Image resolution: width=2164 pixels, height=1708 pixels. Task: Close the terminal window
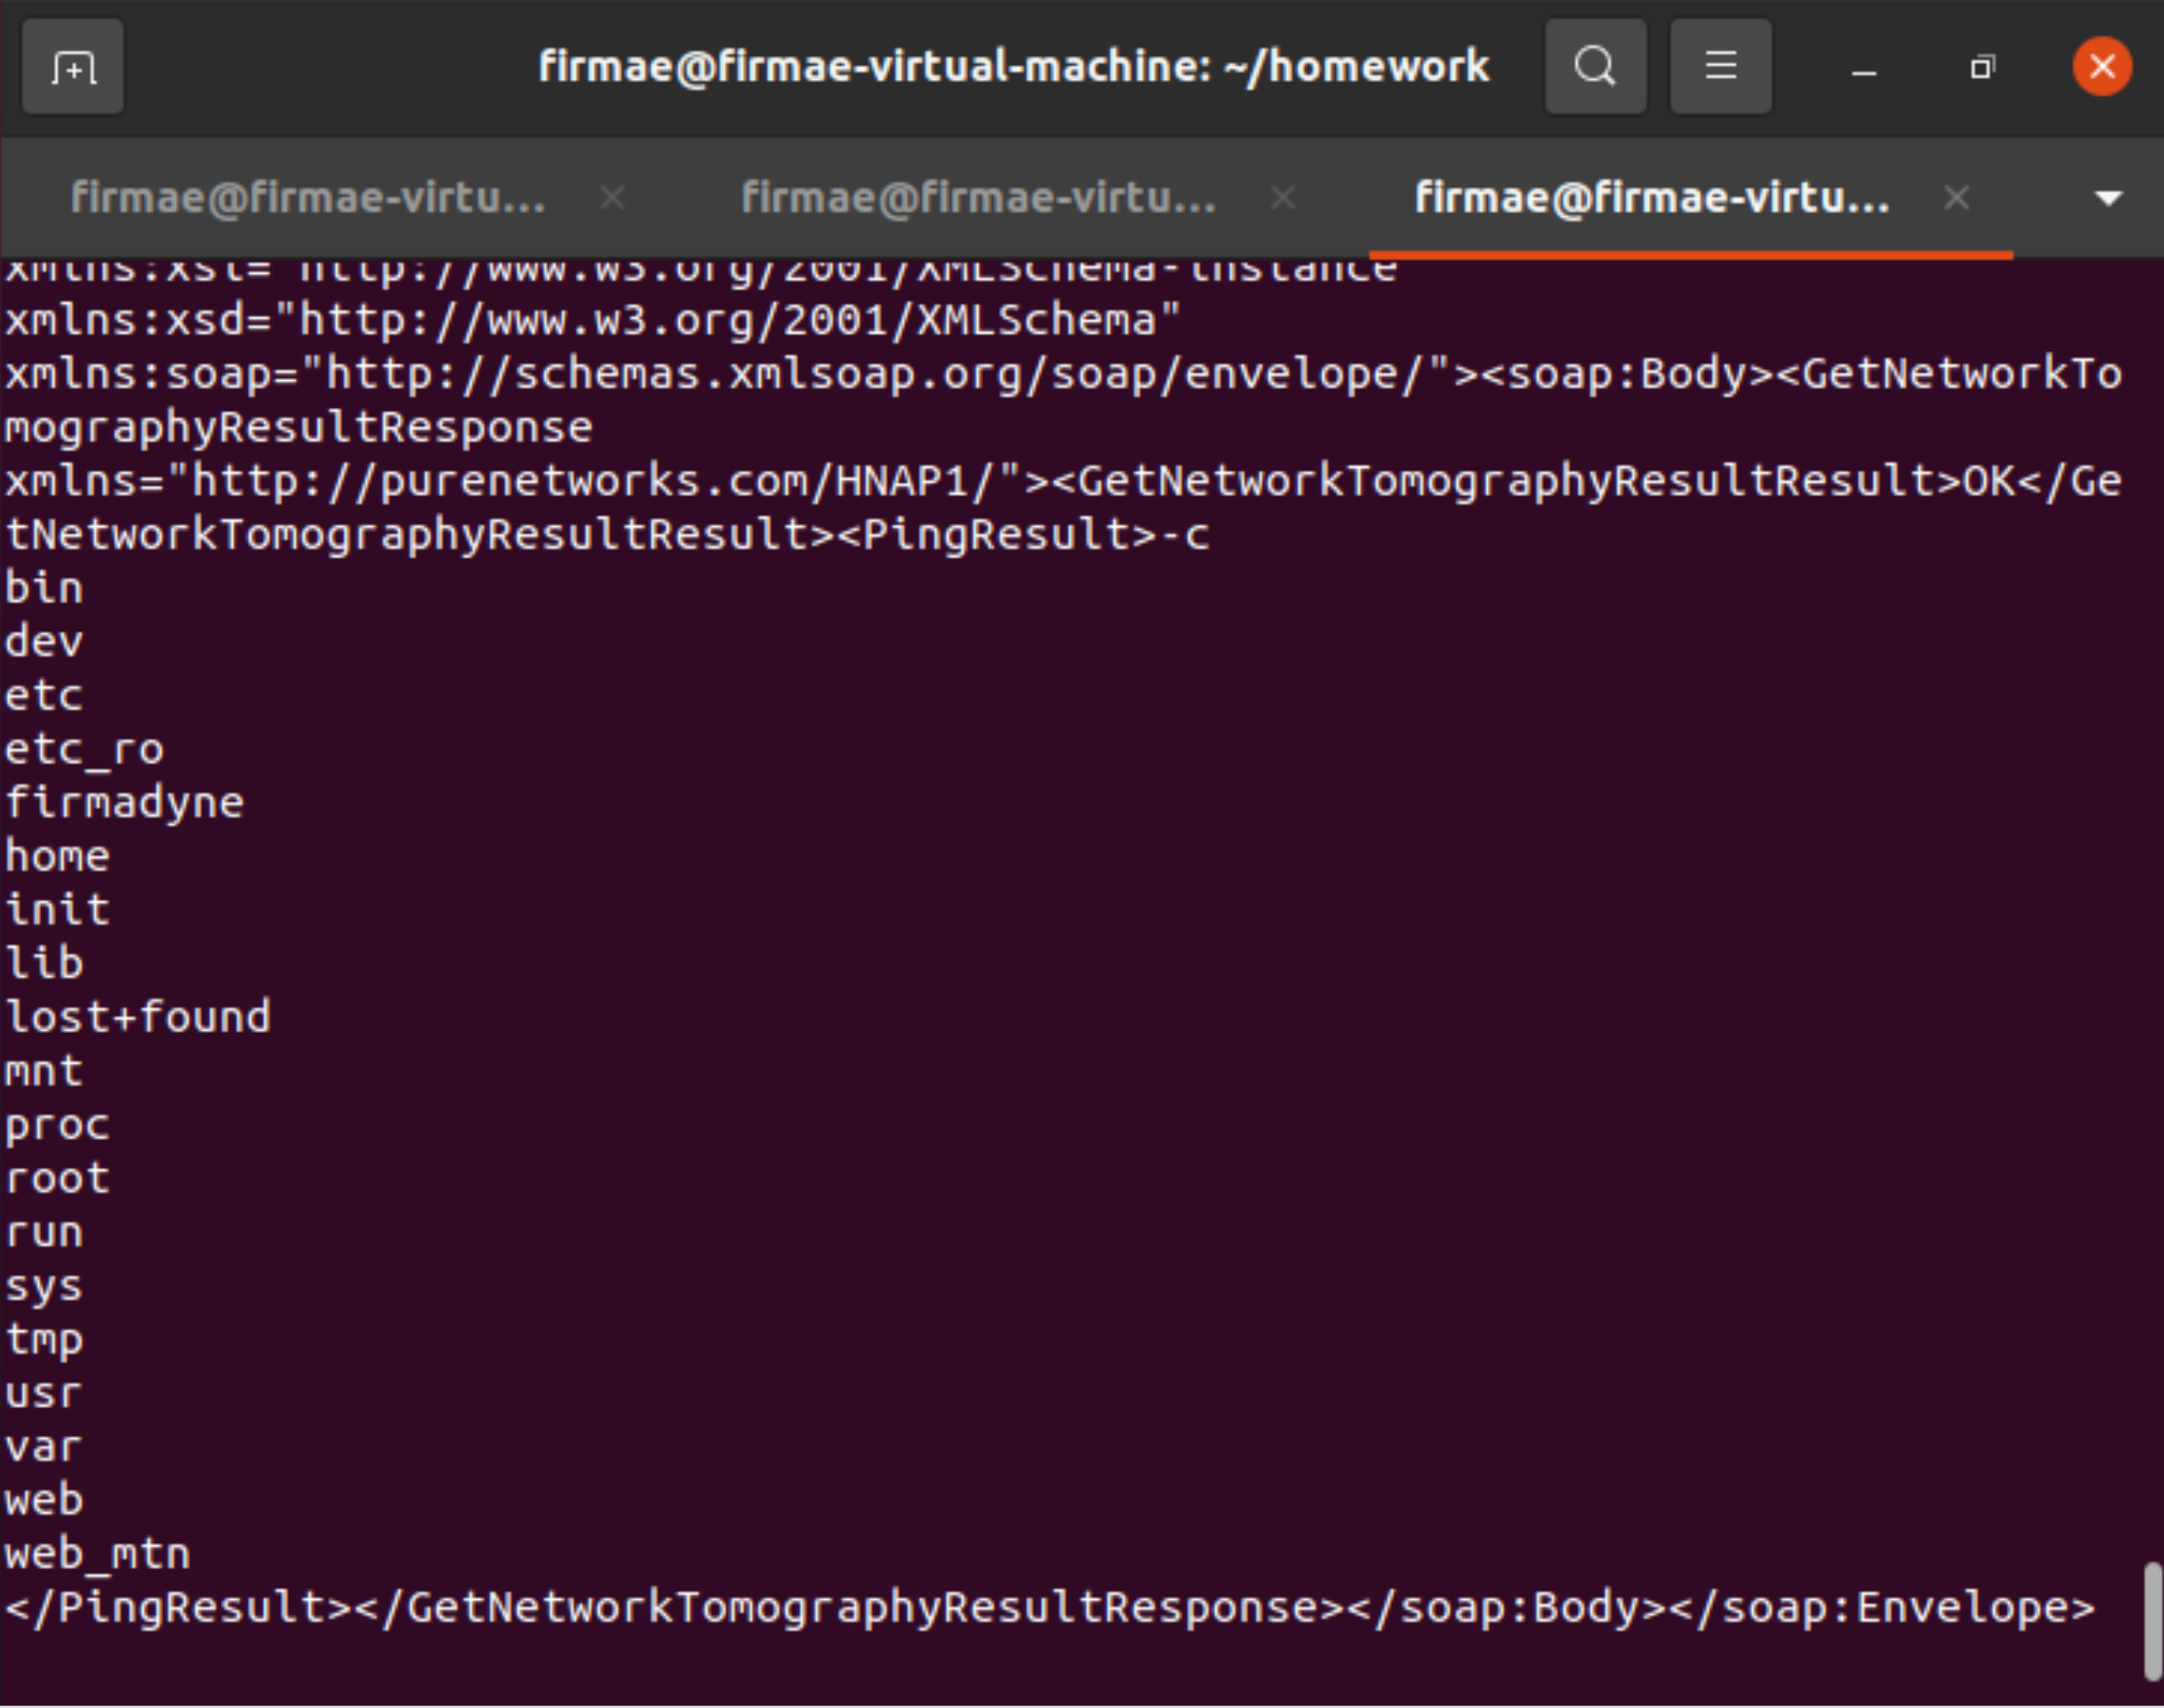[2101, 67]
